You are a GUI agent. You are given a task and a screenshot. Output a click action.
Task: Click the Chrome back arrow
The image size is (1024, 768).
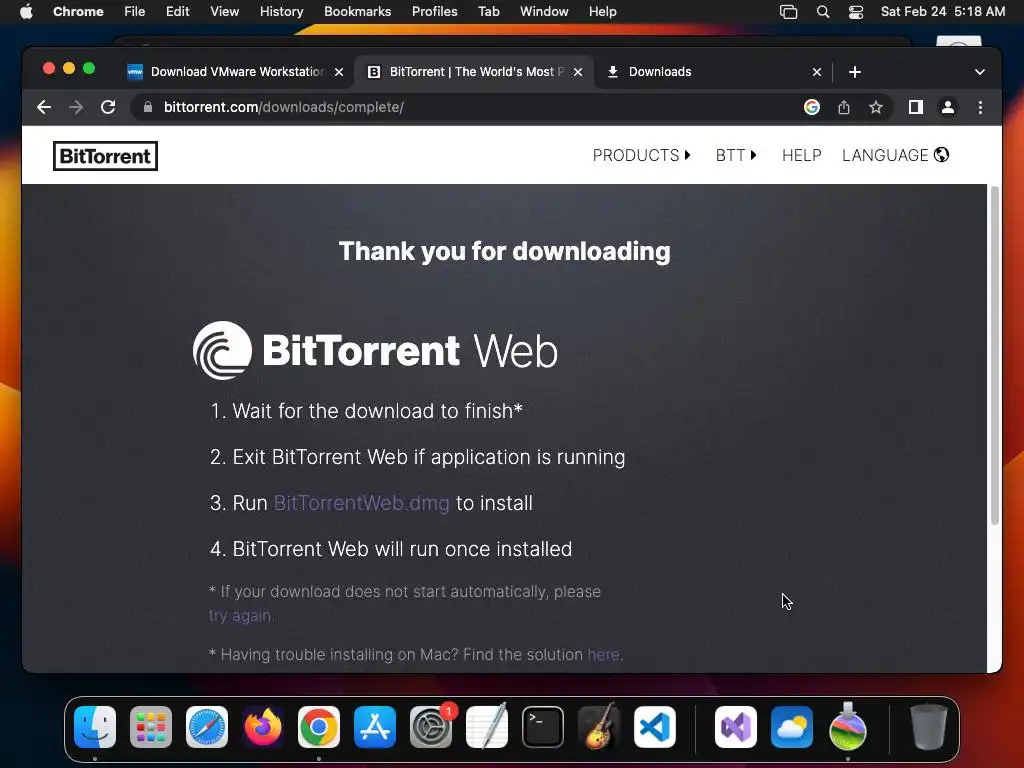pos(44,107)
